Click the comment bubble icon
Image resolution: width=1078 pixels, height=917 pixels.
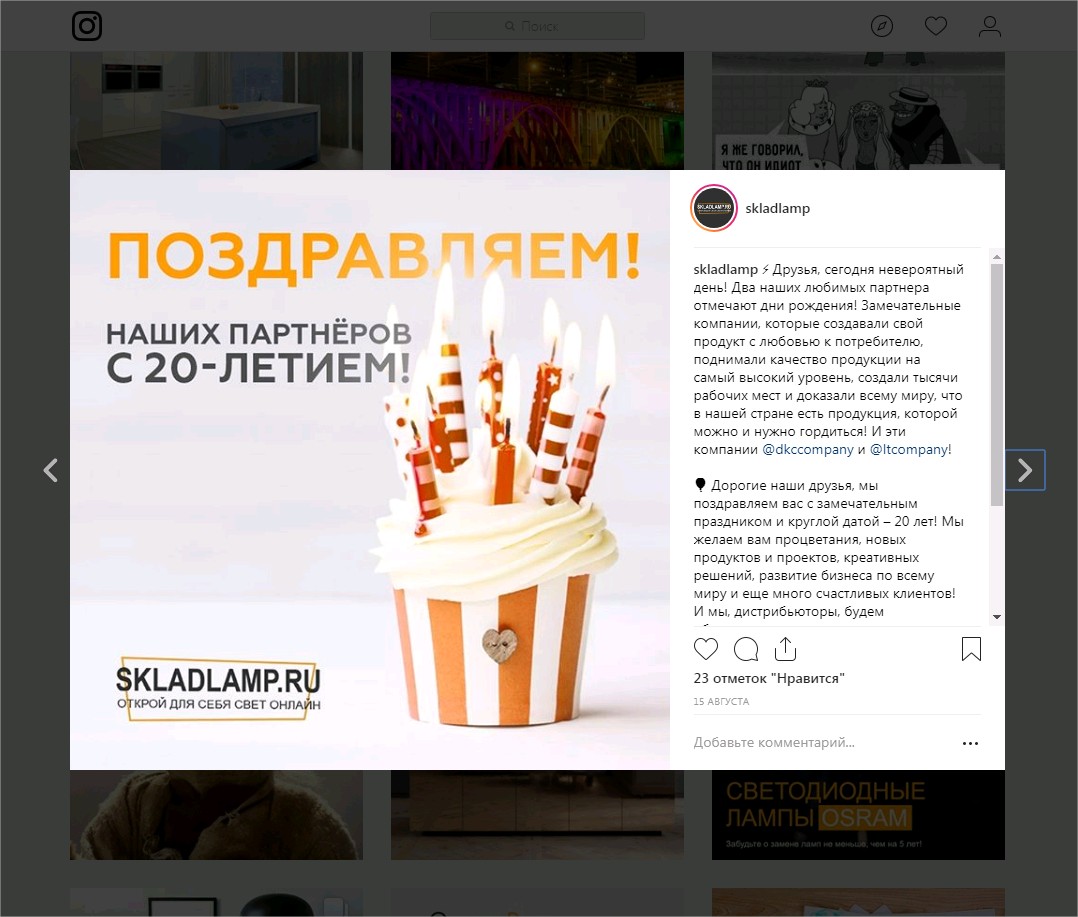(746, 649)
